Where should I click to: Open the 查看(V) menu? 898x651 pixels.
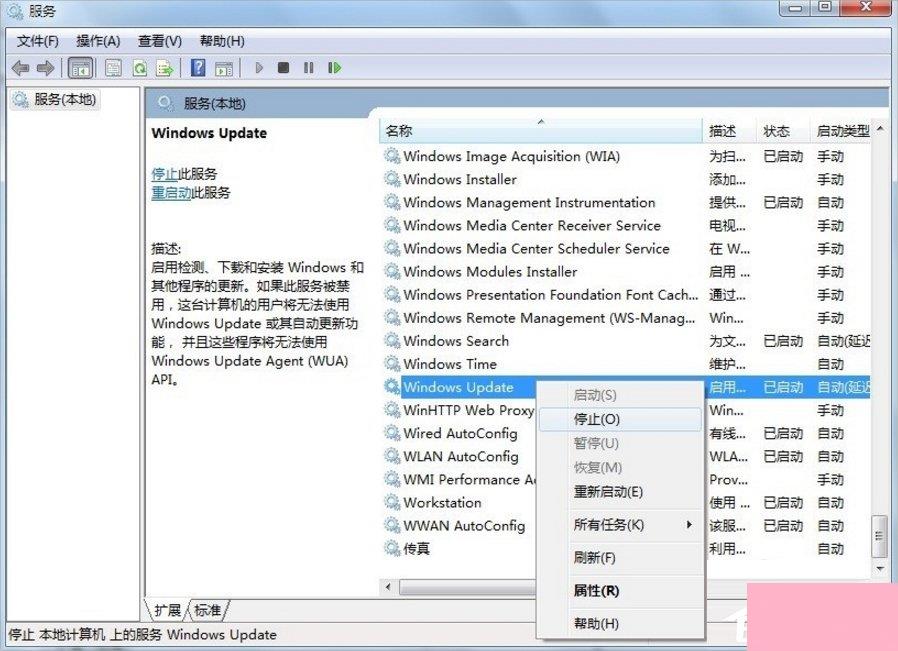tap(160, 41)
